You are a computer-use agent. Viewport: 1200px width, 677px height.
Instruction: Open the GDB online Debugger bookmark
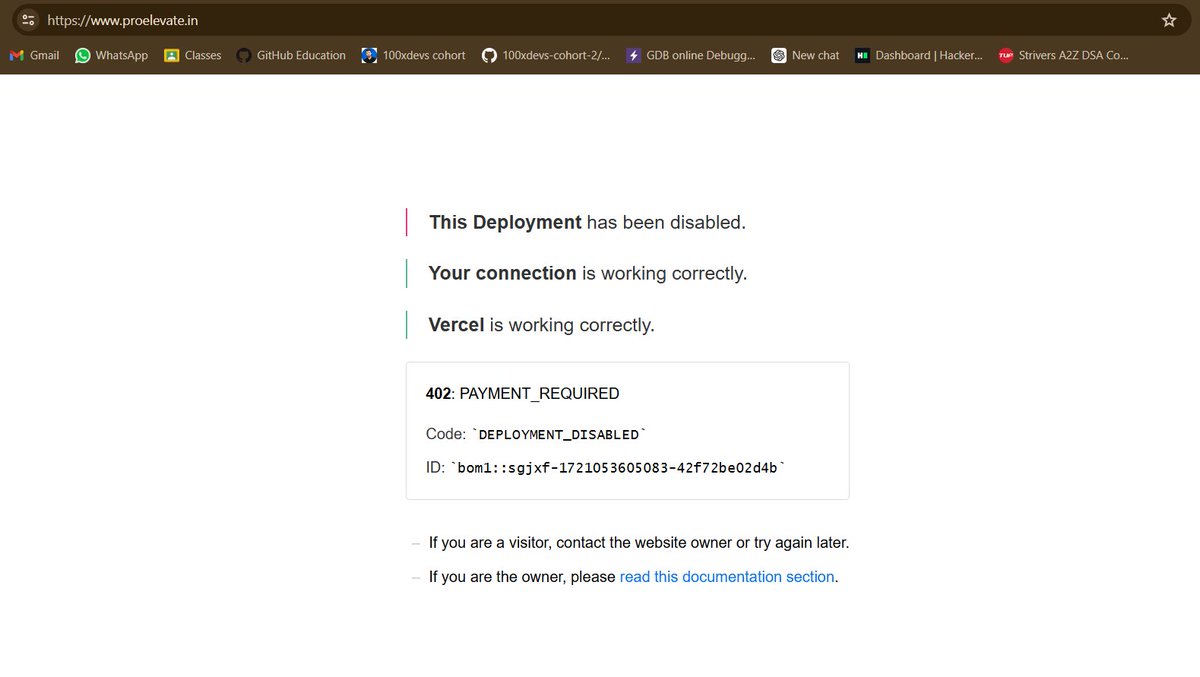click(x=691, y=56)
